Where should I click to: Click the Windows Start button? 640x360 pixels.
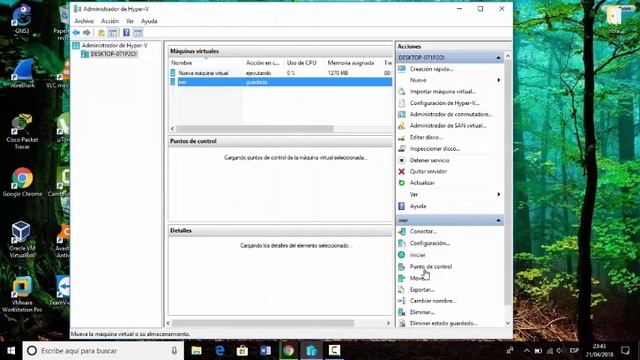pyautogui.click(x=11, y=351)
